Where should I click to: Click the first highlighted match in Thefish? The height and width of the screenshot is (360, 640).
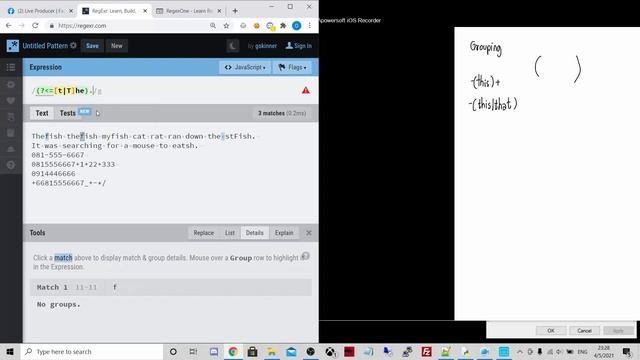coord(47,136)
